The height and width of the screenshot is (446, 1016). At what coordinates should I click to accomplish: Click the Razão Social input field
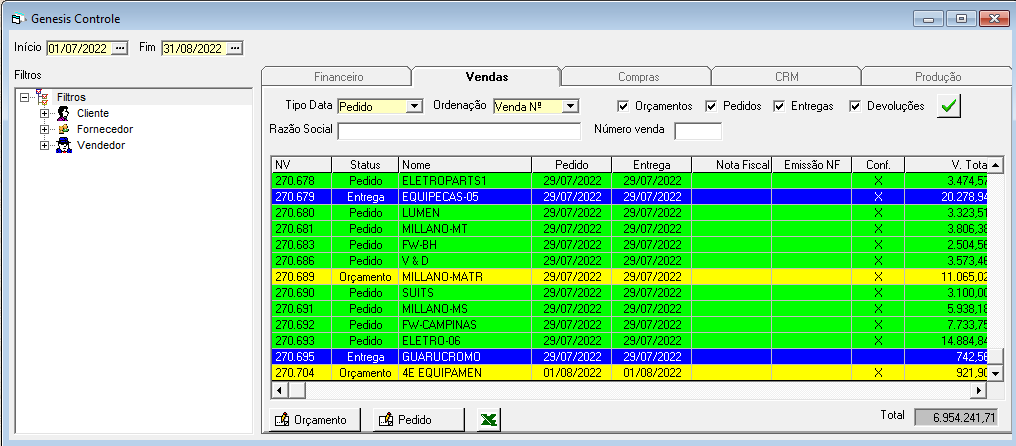459,131
